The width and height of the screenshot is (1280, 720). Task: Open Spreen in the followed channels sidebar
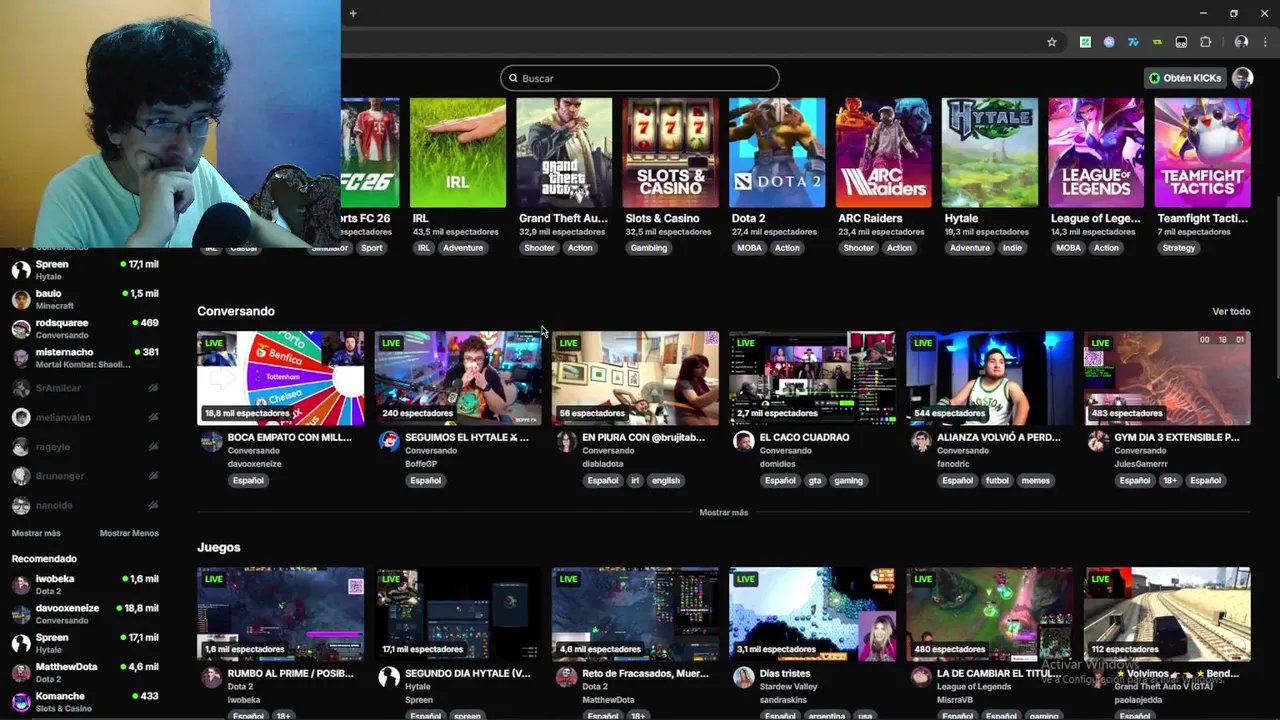click(85, 270)
